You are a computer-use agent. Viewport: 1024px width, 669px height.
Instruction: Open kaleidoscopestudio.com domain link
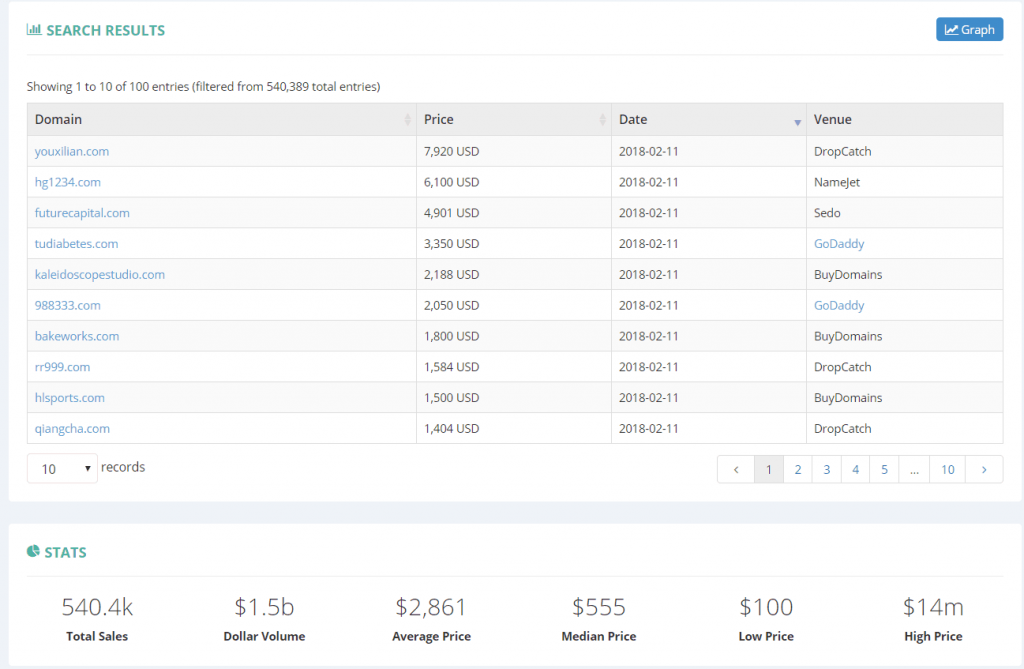pos(100,274)
